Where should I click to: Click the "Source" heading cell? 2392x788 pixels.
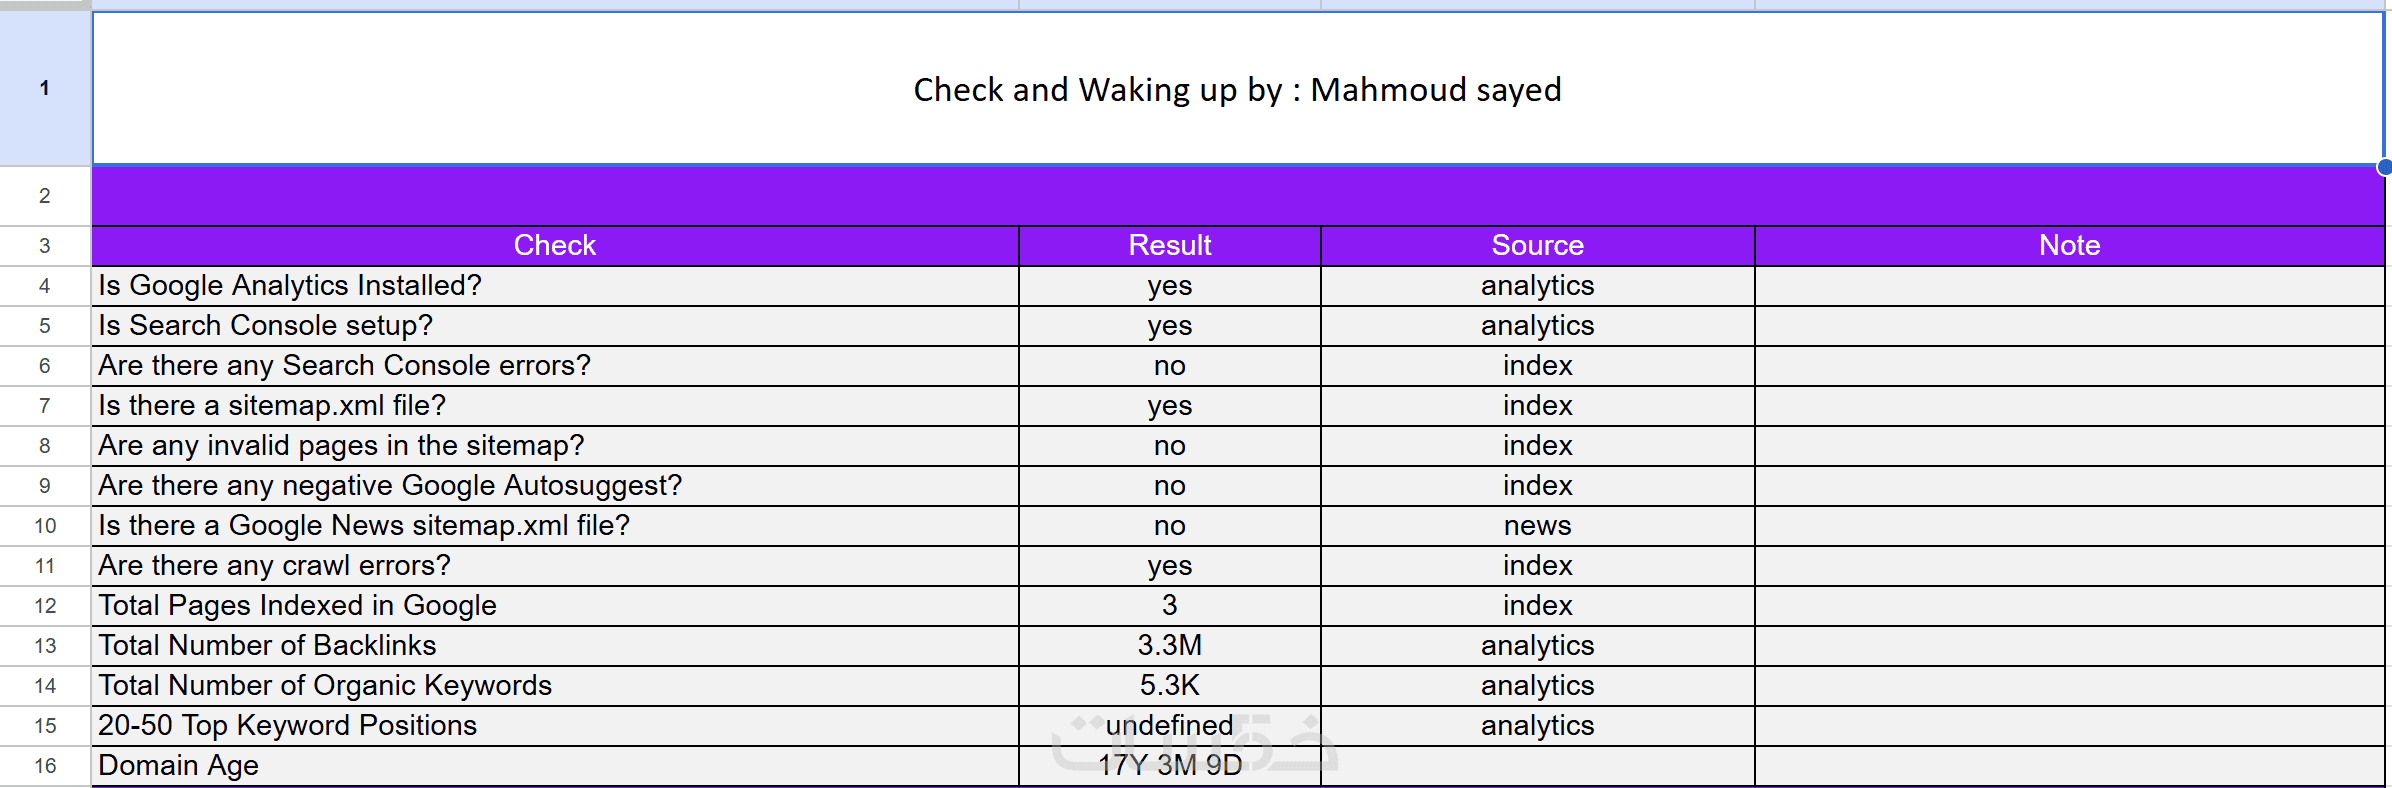point(1537,246)
